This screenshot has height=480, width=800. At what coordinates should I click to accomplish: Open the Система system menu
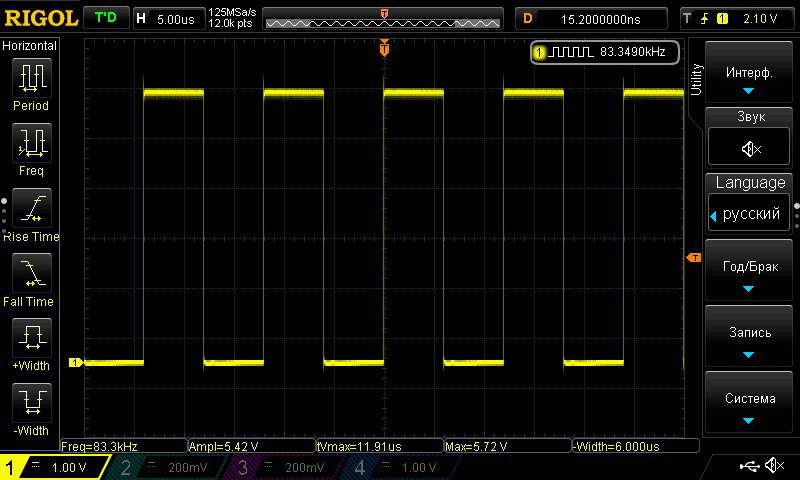click(748, 403)
